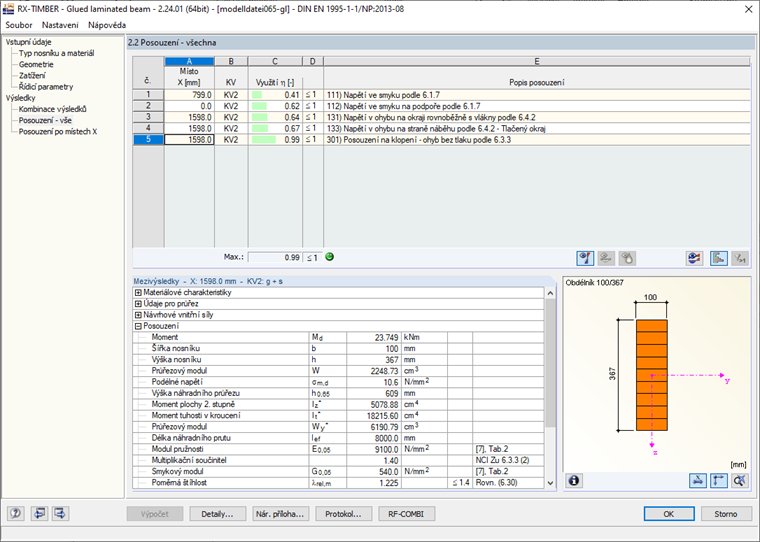Toggle dimensions display icon in cross-section panel
This screenshot has width=760, height=542.
click(x=697, y=480)
